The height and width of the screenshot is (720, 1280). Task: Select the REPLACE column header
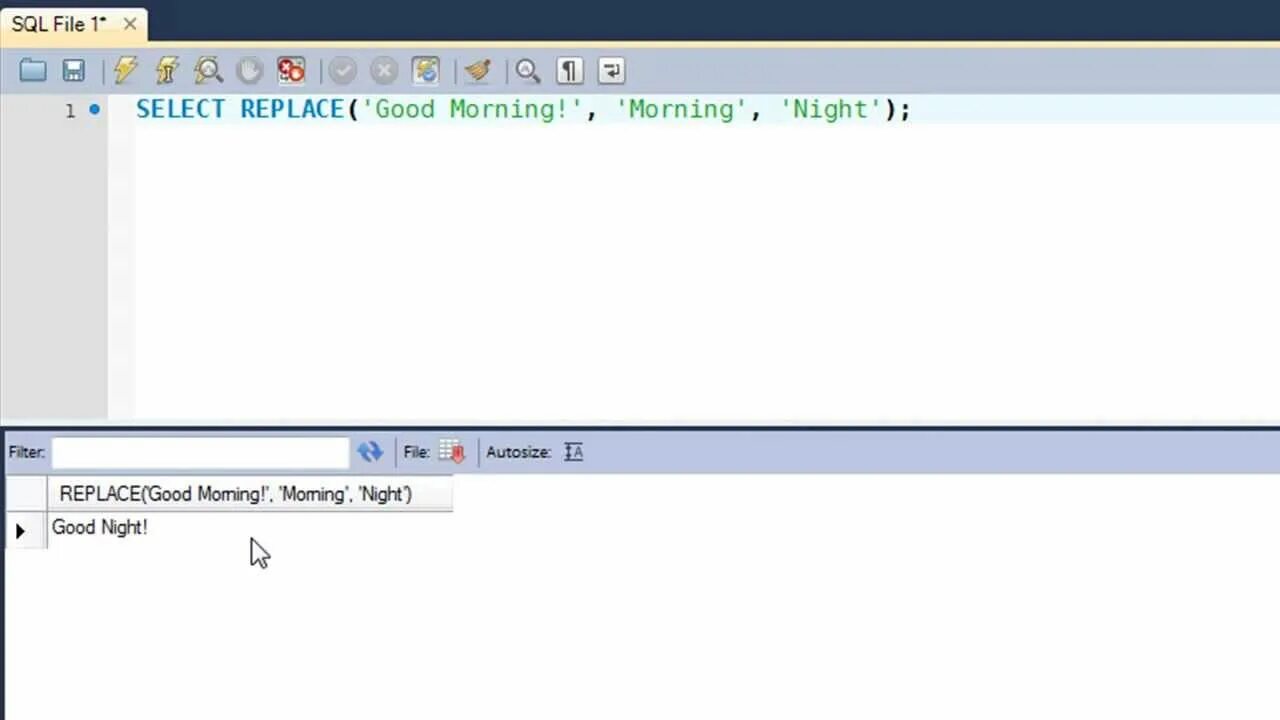pos(250,494)
